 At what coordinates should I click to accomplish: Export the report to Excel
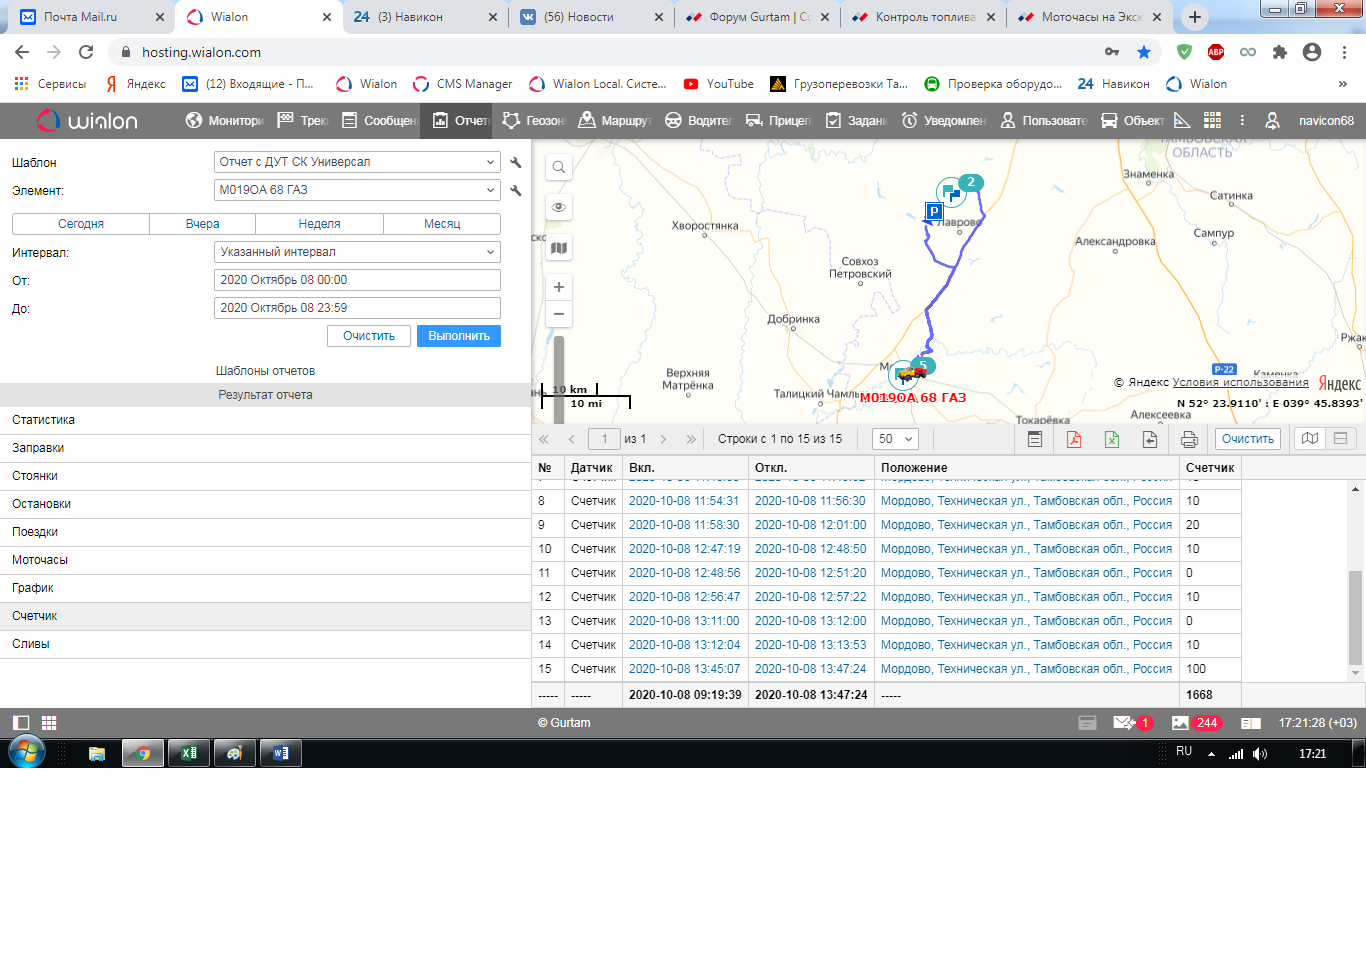click(x=1111, y=439)
